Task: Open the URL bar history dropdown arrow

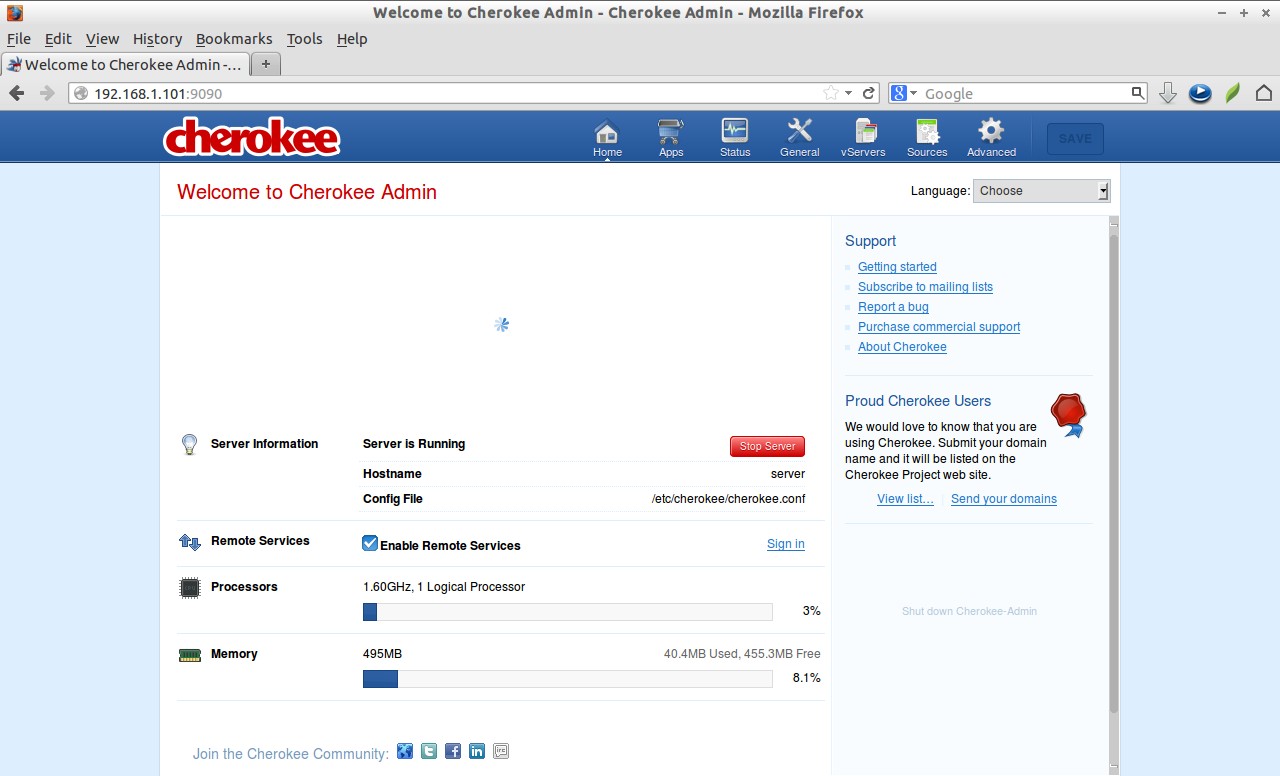Action: pyautogui.click(x=849, y=93)
